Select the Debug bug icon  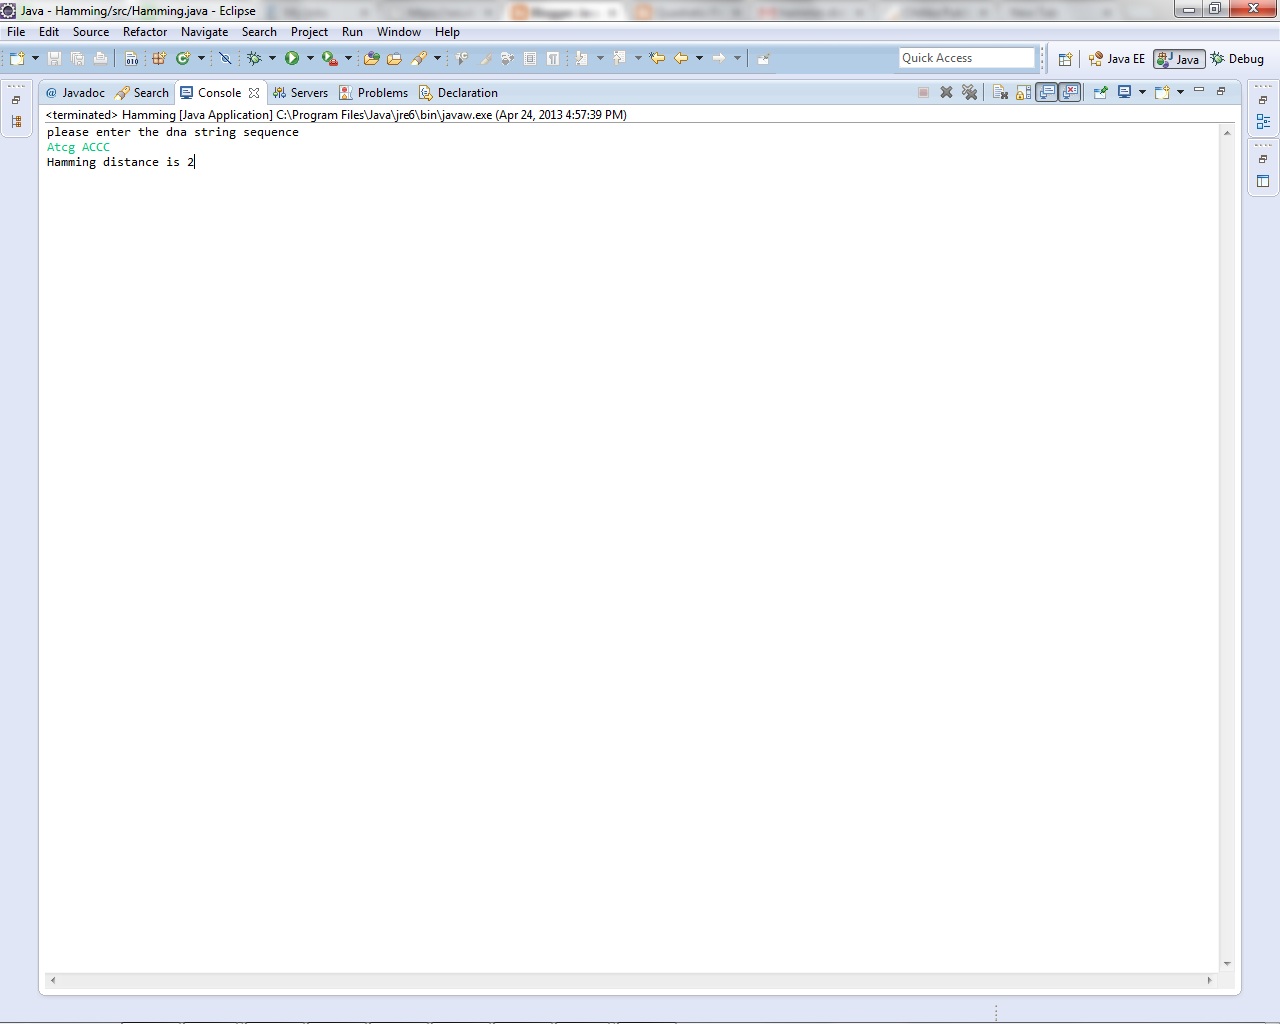255,58
